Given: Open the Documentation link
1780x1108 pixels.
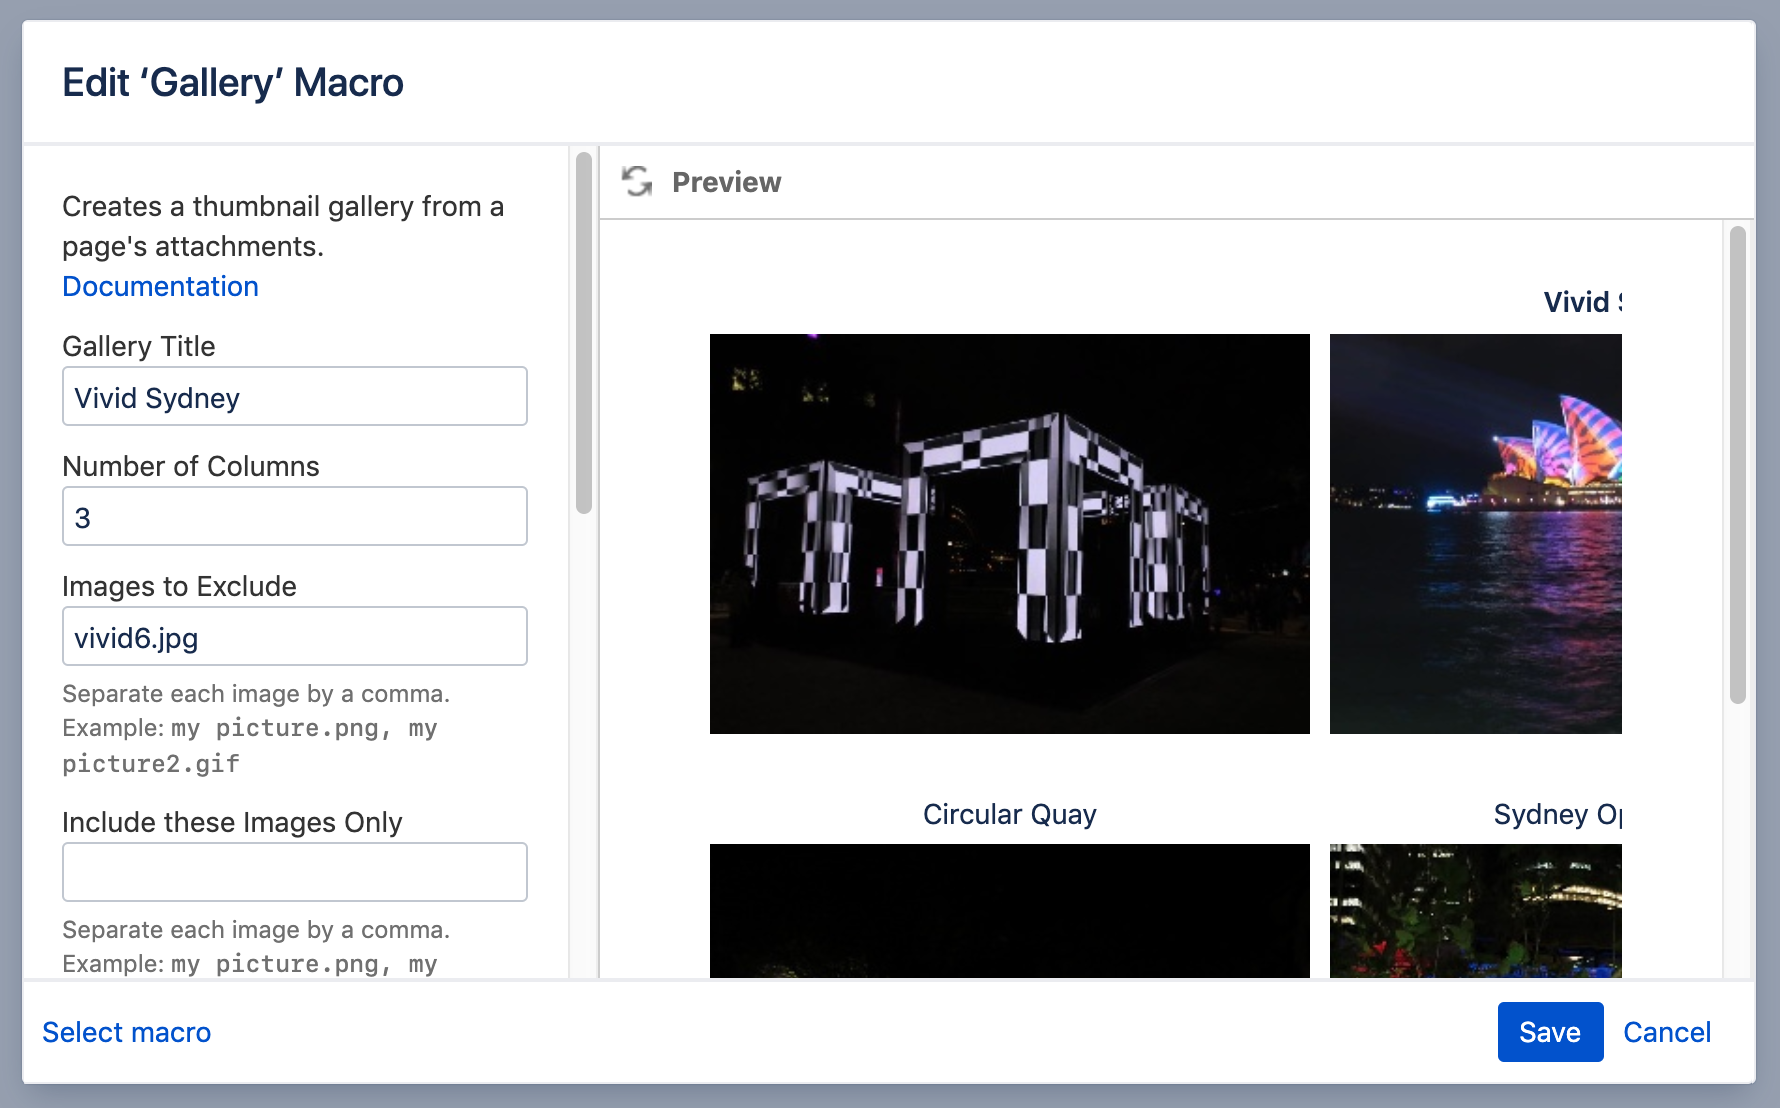Looking at the screenshot, I should point(160,287).
